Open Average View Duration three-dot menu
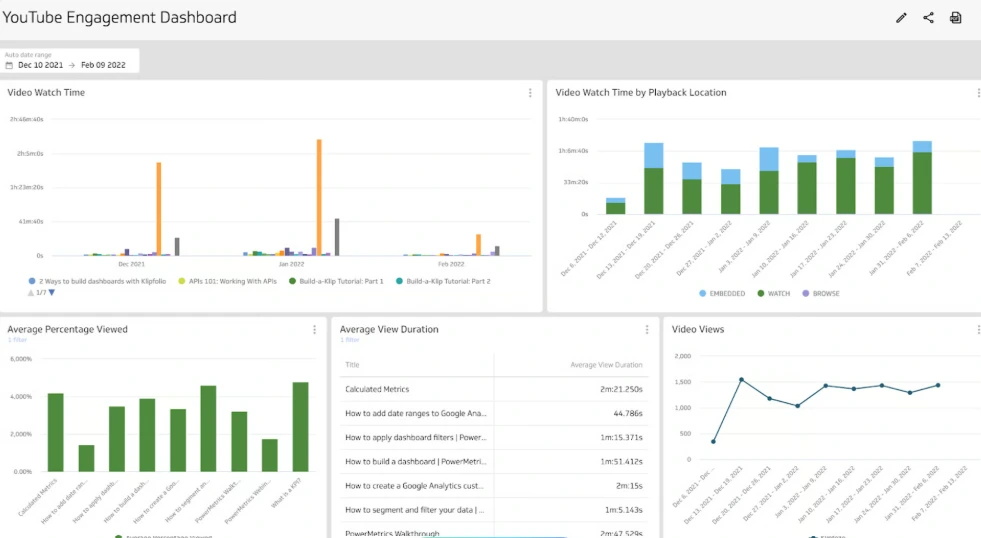 coord(647,330)
